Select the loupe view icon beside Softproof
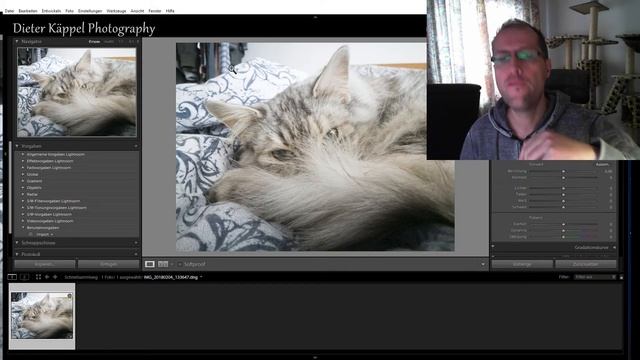 coord(150,264)
